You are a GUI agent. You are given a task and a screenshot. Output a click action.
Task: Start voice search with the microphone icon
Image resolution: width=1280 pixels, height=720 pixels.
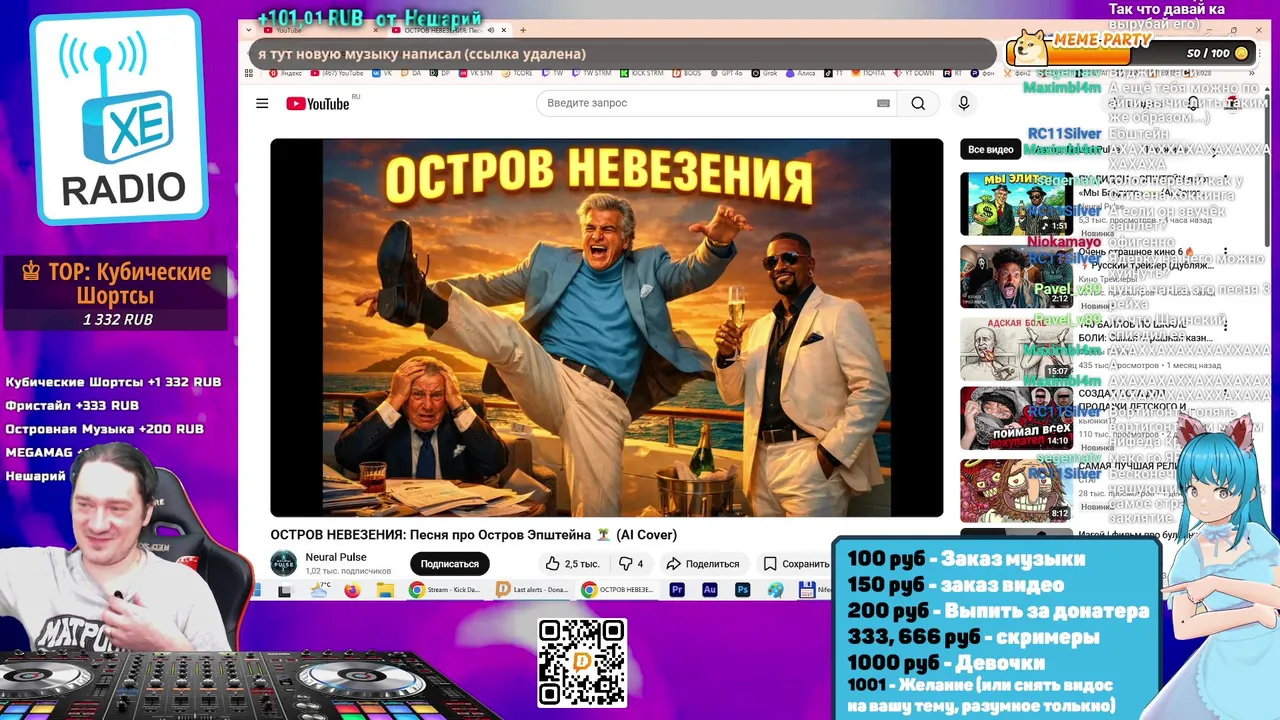click(964, 103)
